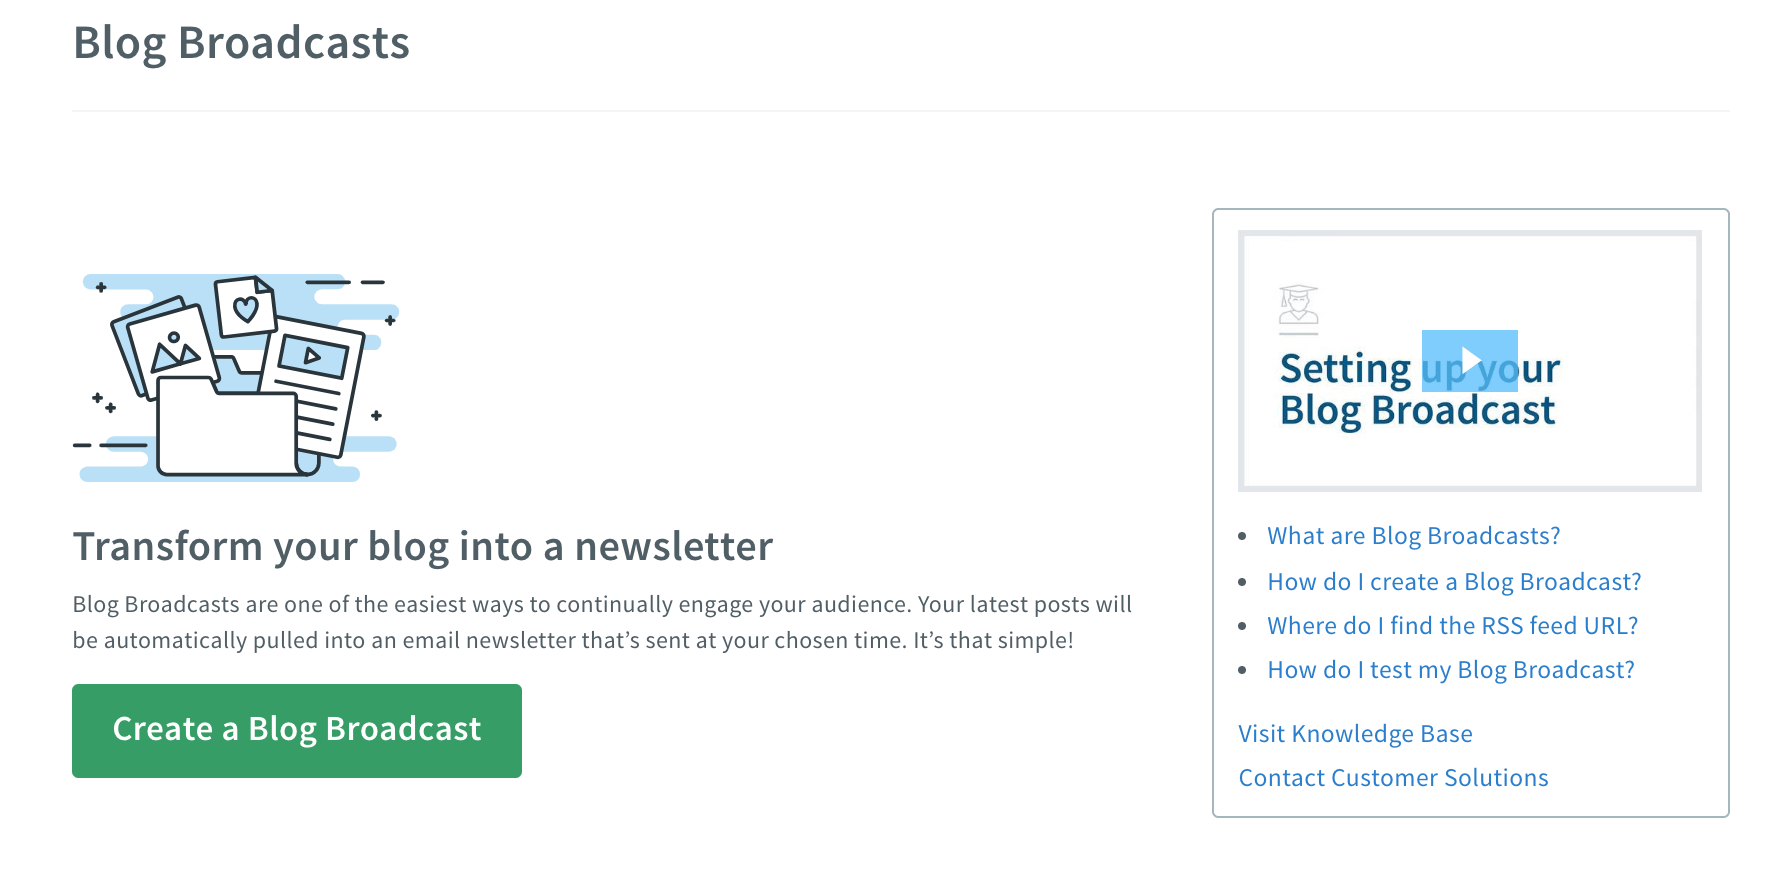Click the Create a Blog Broadcast button
The width and height of the screenshot is (1768, 878).
pos(297,730)
